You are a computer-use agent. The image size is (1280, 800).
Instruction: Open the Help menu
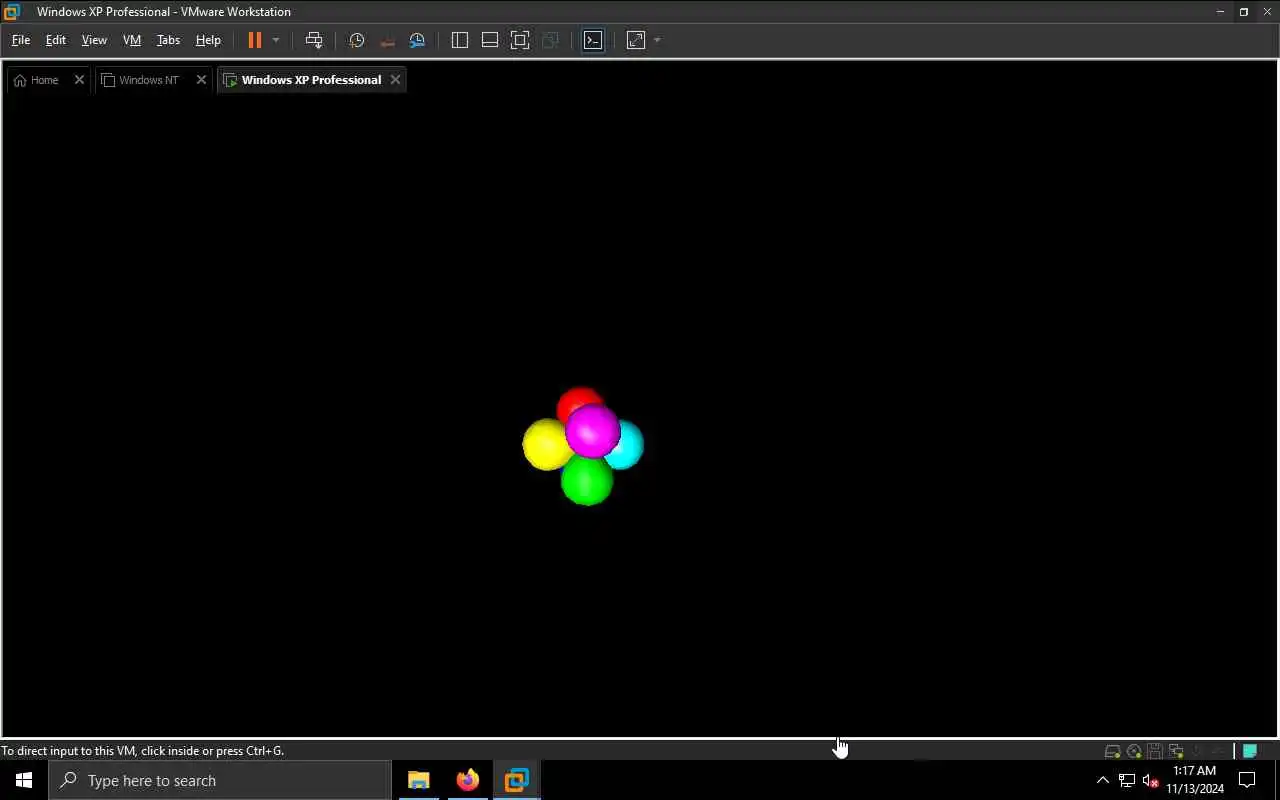(x=208, y=40)
